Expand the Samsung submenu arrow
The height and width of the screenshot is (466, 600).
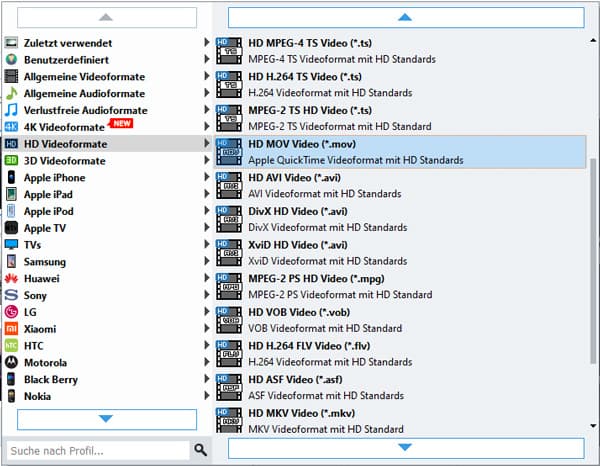click(x=207, y=261)
